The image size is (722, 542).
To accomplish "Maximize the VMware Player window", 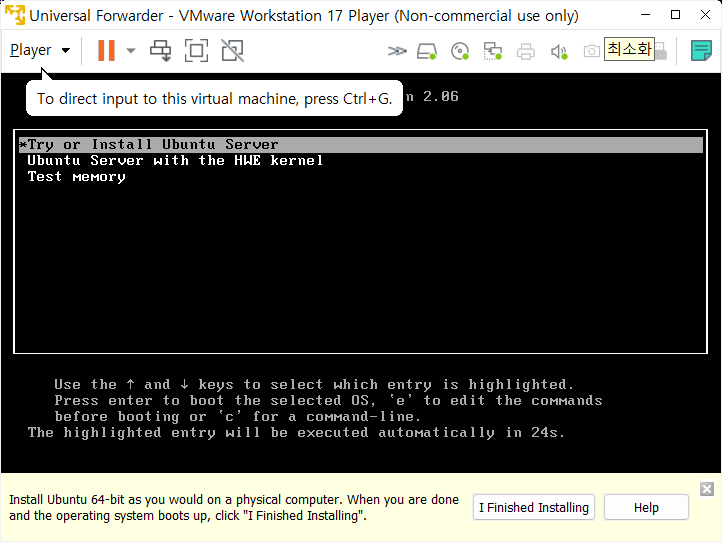I will pyautogui.click(x=675, y=15).
